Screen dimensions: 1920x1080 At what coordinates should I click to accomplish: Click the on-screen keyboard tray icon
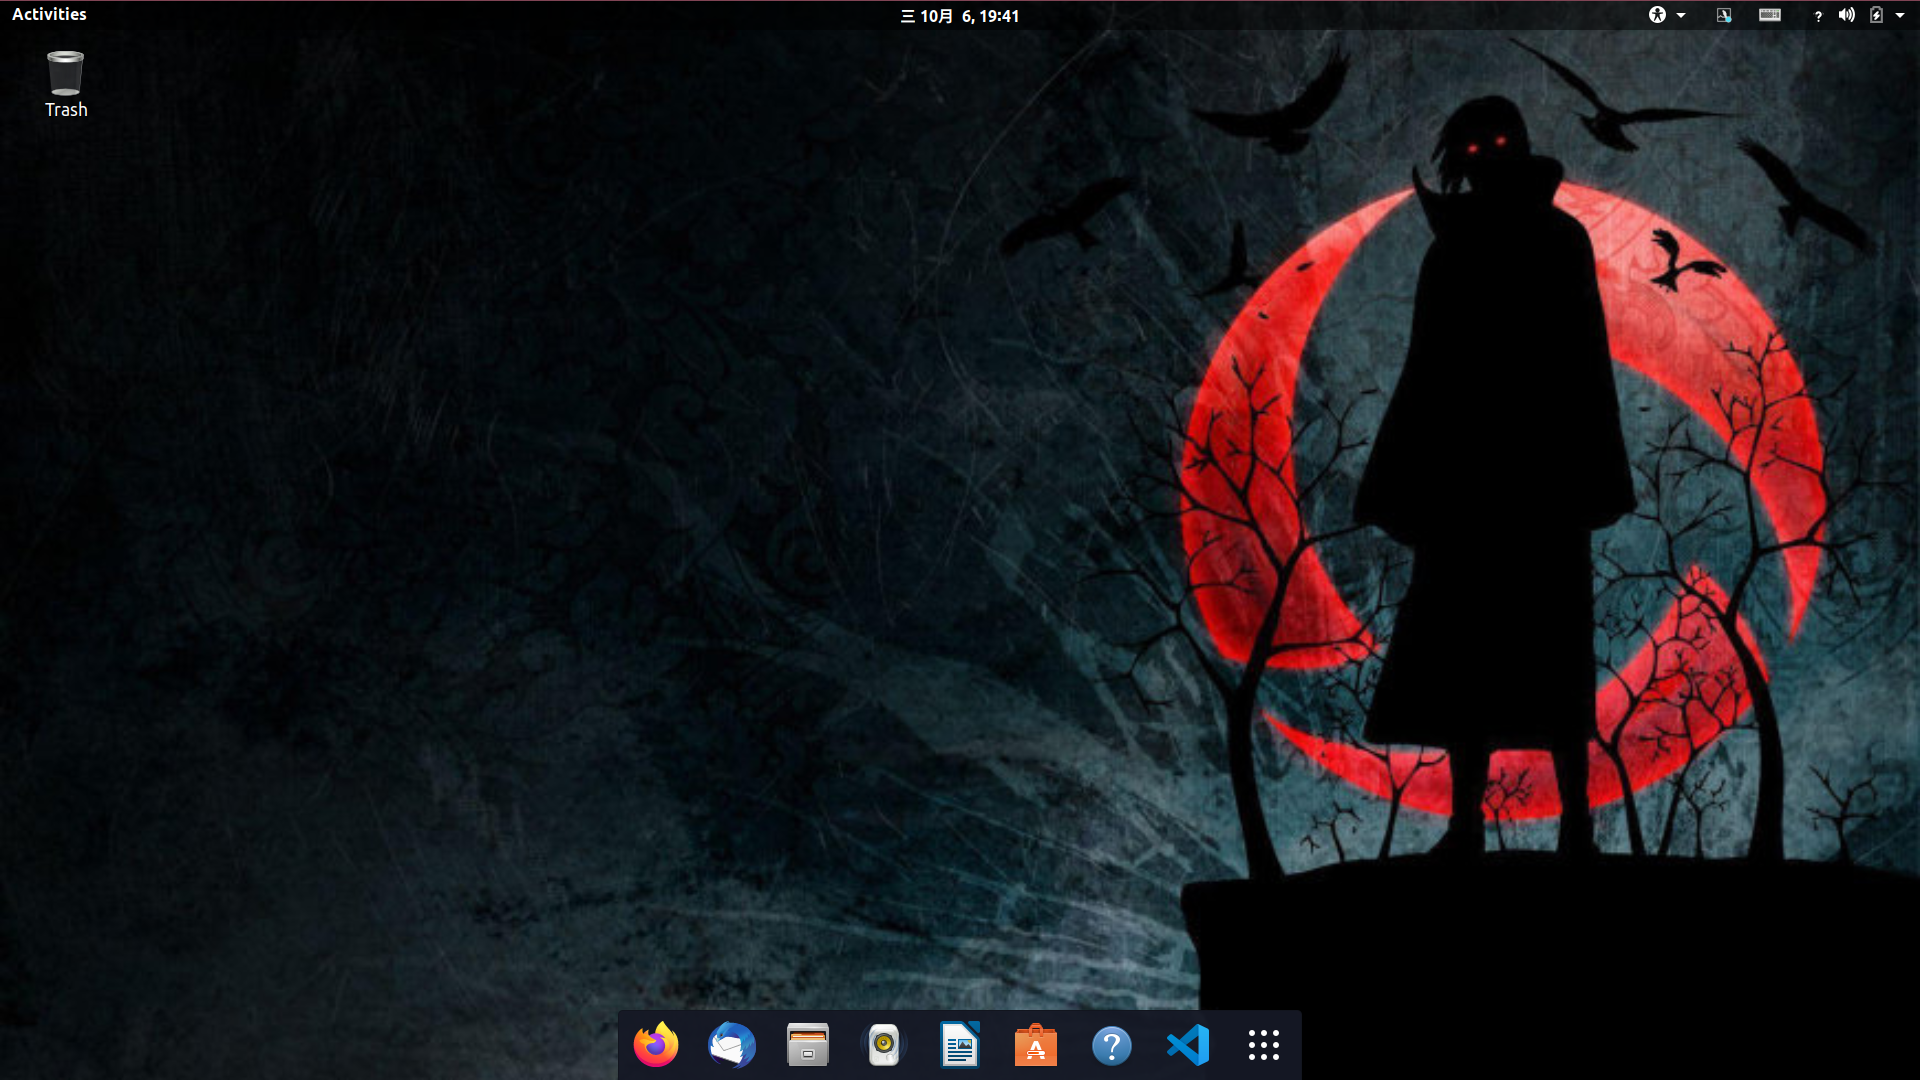(1770, 15)
